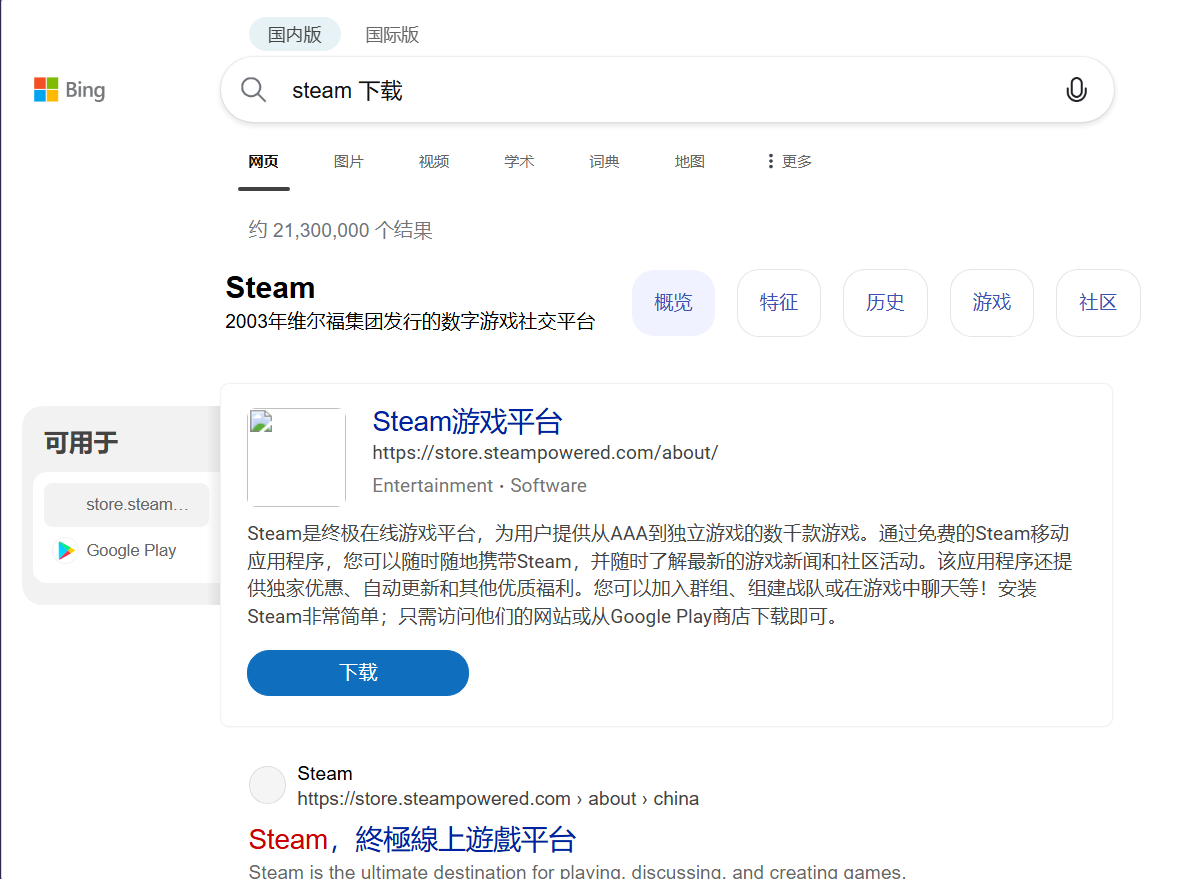Focus the search box containing steam 下载
The width and height of the screenshot is (1192, 879).
(x=667, y=90)
